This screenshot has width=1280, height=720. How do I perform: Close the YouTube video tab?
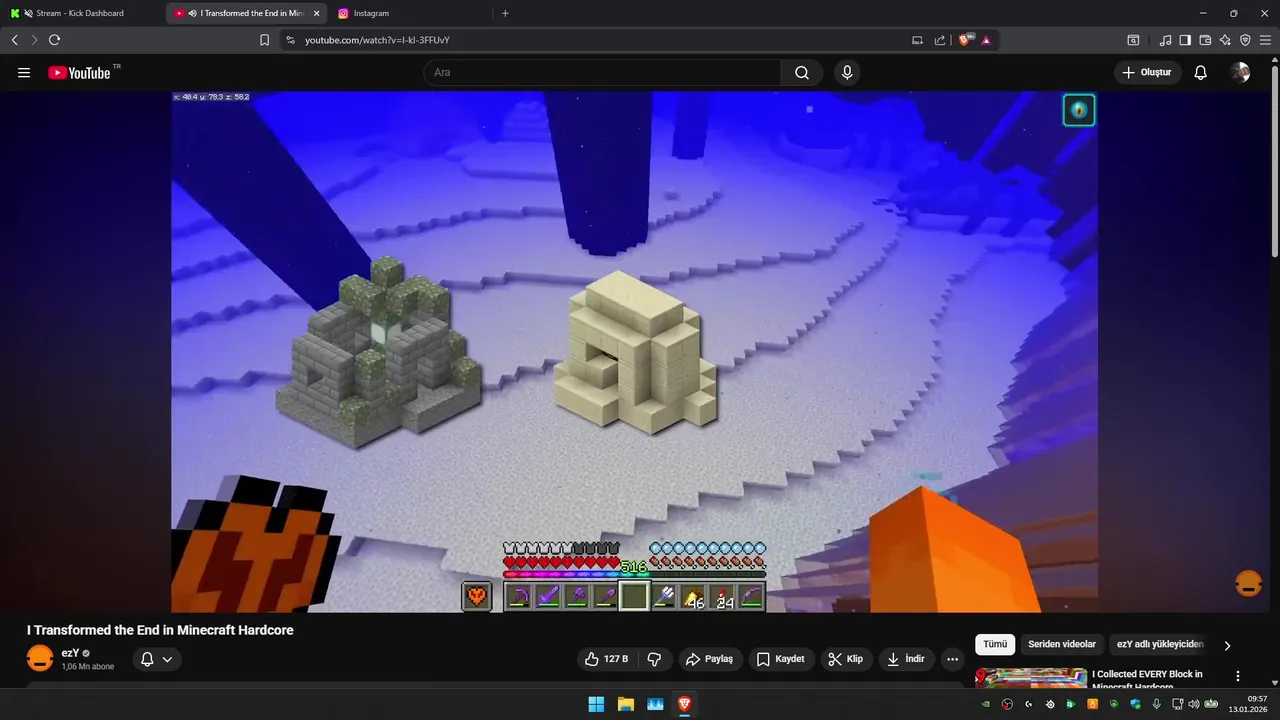tap(316, 13)
